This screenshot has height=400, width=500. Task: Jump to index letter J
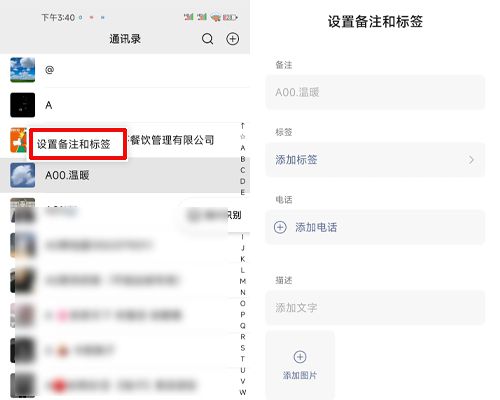click(x=243, y=248)
